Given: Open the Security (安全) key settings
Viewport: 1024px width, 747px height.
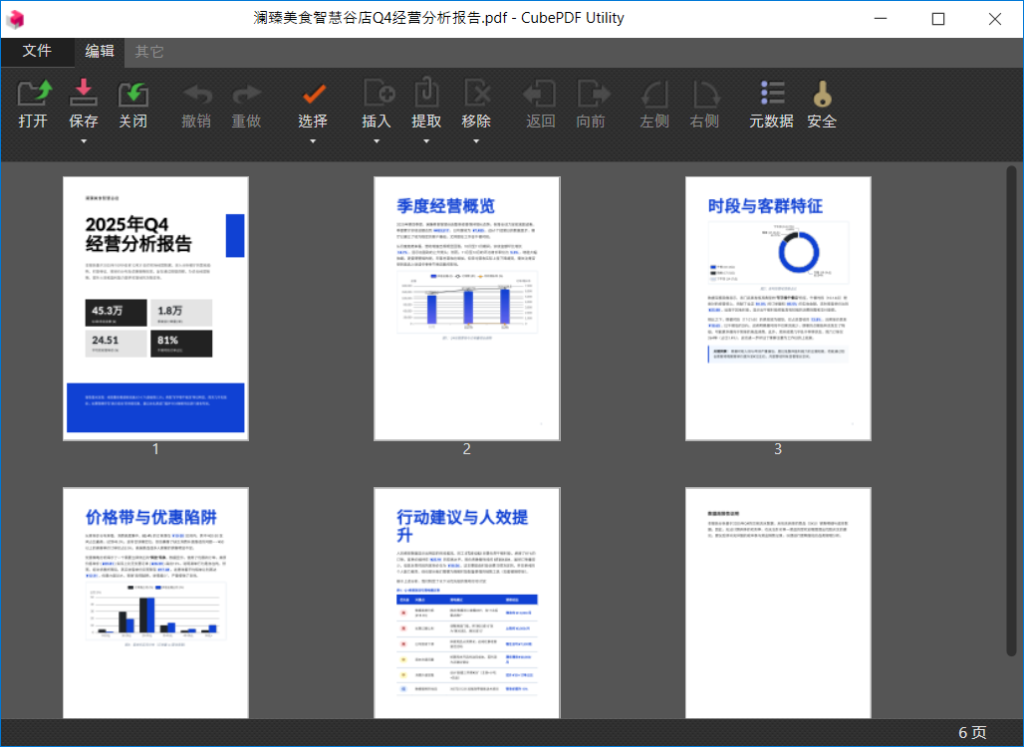Looking at the screenshot, I should point(822,96).
